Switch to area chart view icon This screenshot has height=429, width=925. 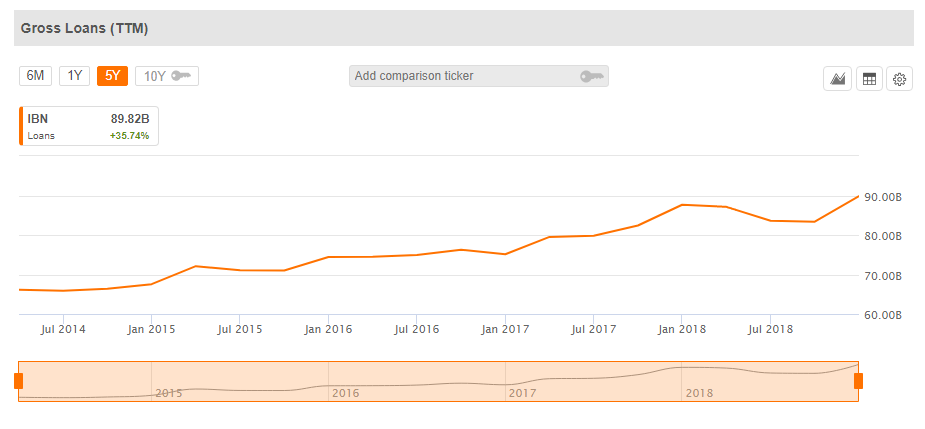tap(838, 79)
